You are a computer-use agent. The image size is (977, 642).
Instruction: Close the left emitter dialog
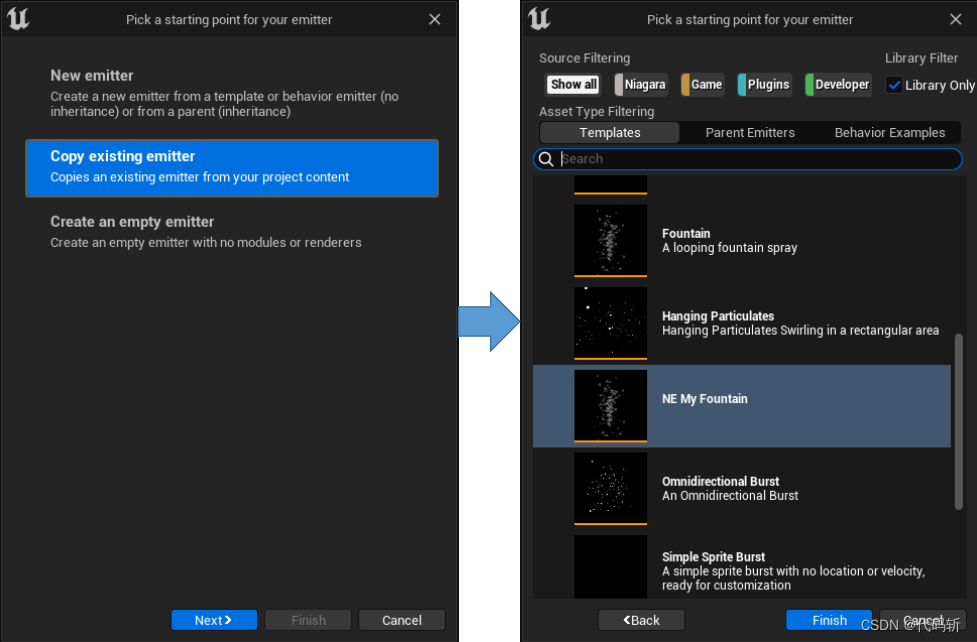pyautogui.click(x=435, y=19)
